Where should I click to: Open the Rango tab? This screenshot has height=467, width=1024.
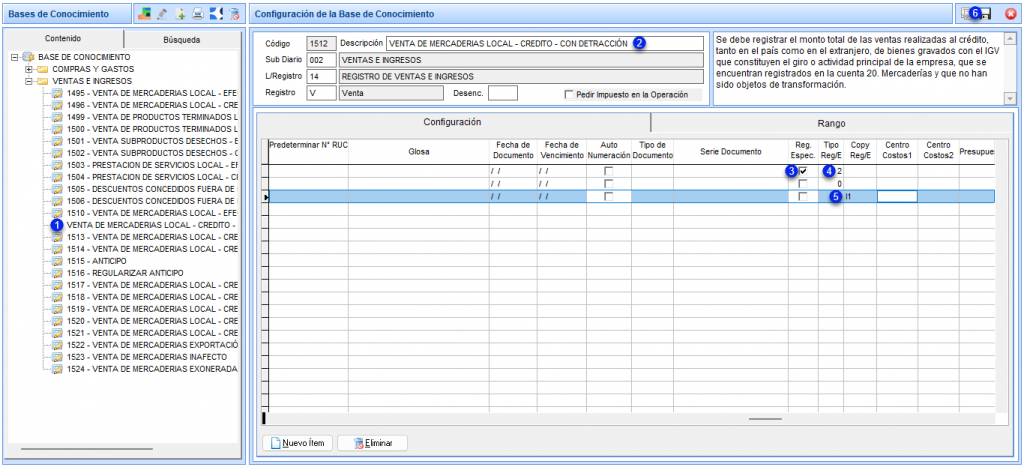(831, 123)
